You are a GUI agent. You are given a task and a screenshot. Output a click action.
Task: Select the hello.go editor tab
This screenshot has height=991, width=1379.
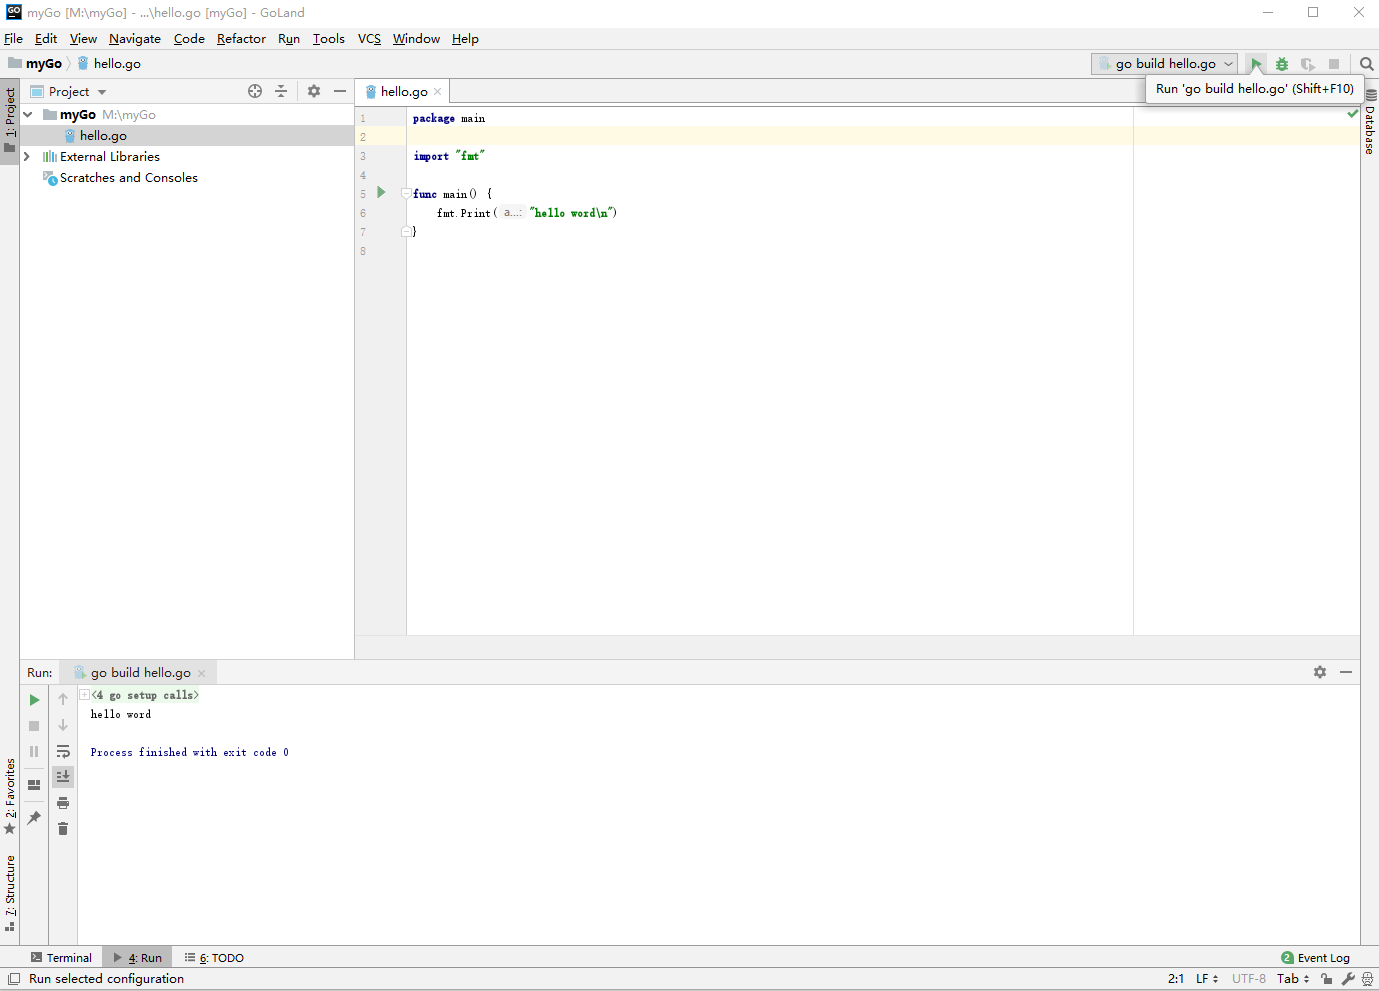[x=403, y=91]
